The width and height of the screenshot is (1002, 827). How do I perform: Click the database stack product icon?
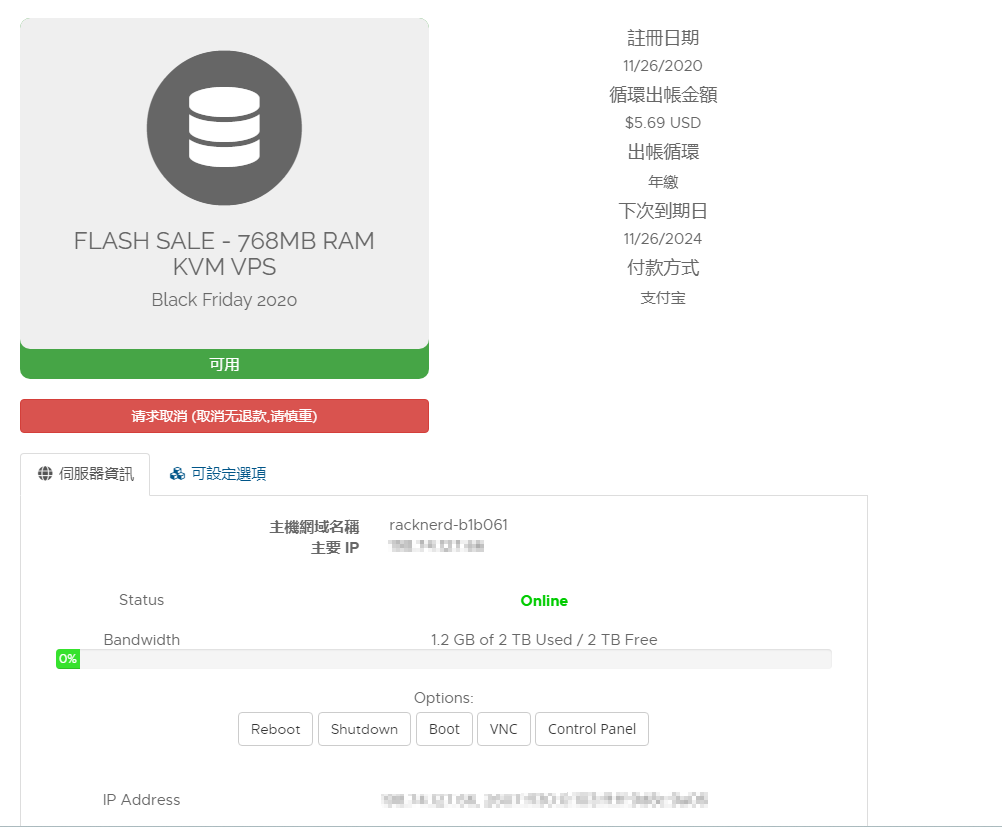[224, 128]
